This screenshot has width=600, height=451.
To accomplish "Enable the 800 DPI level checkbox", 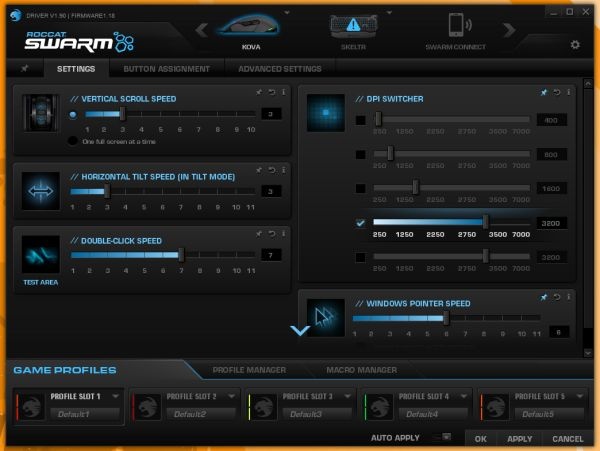I will tap(360, 155).
